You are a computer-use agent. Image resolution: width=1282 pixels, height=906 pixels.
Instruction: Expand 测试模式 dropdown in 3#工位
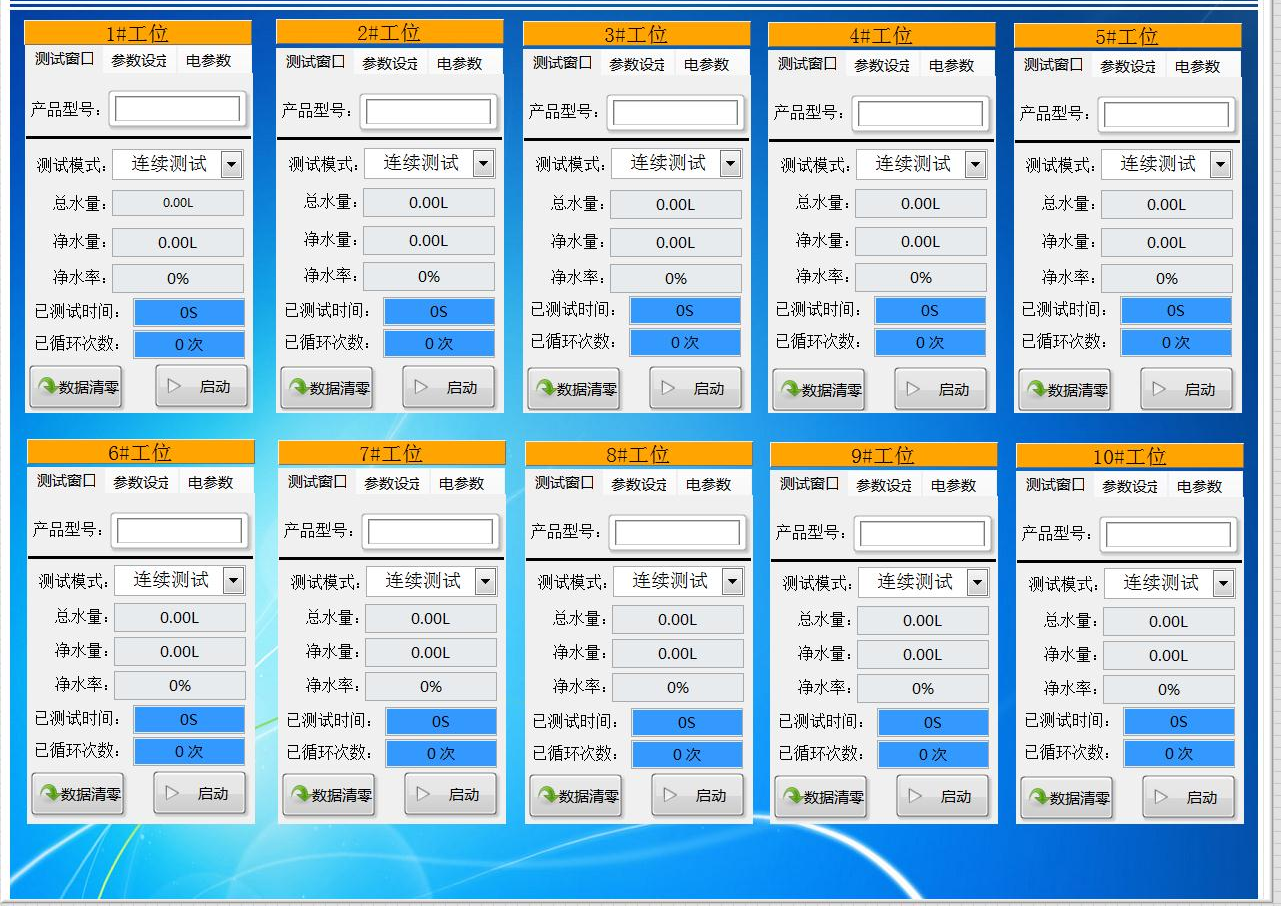730,164
